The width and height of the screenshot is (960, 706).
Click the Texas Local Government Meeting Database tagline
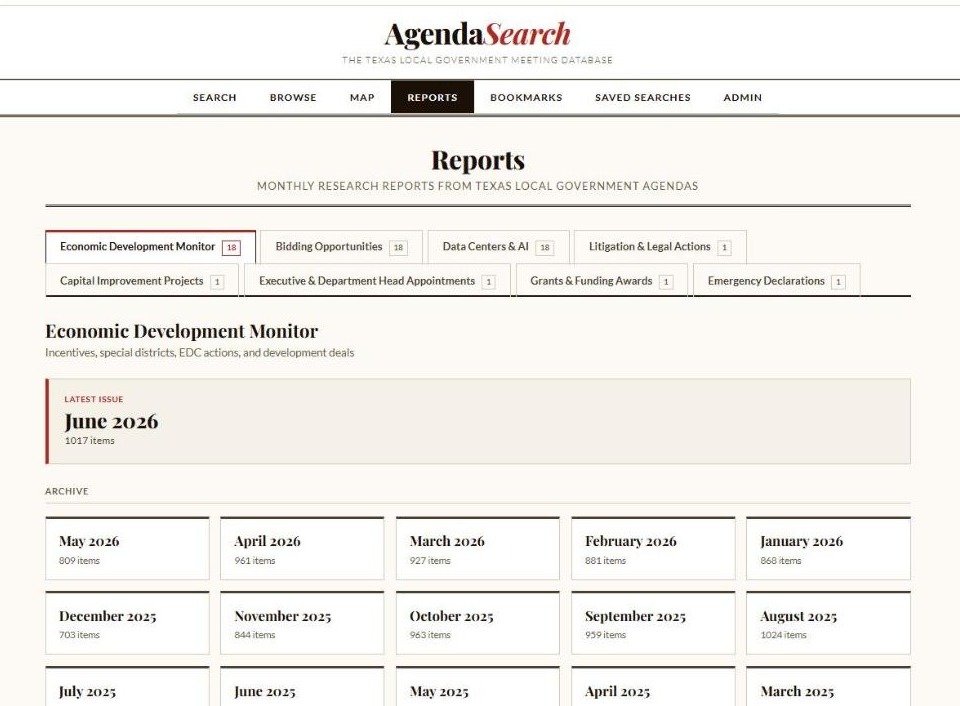478,60
